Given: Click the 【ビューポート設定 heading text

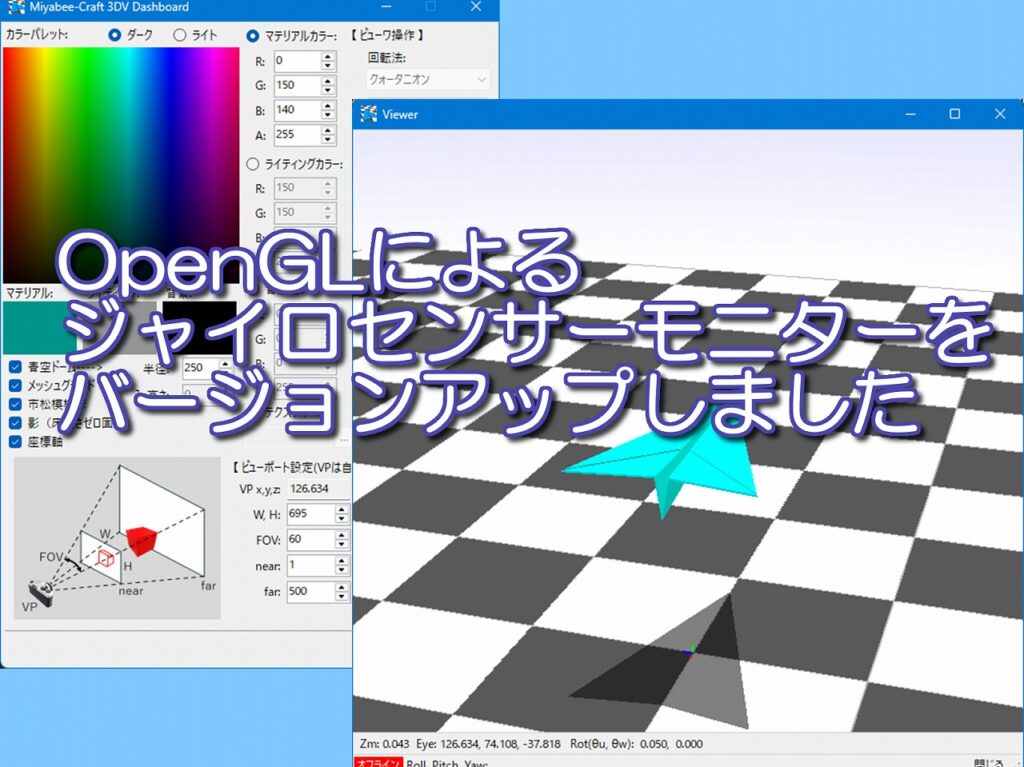Looking at the screenshot, I should click(x=291, y=468).
